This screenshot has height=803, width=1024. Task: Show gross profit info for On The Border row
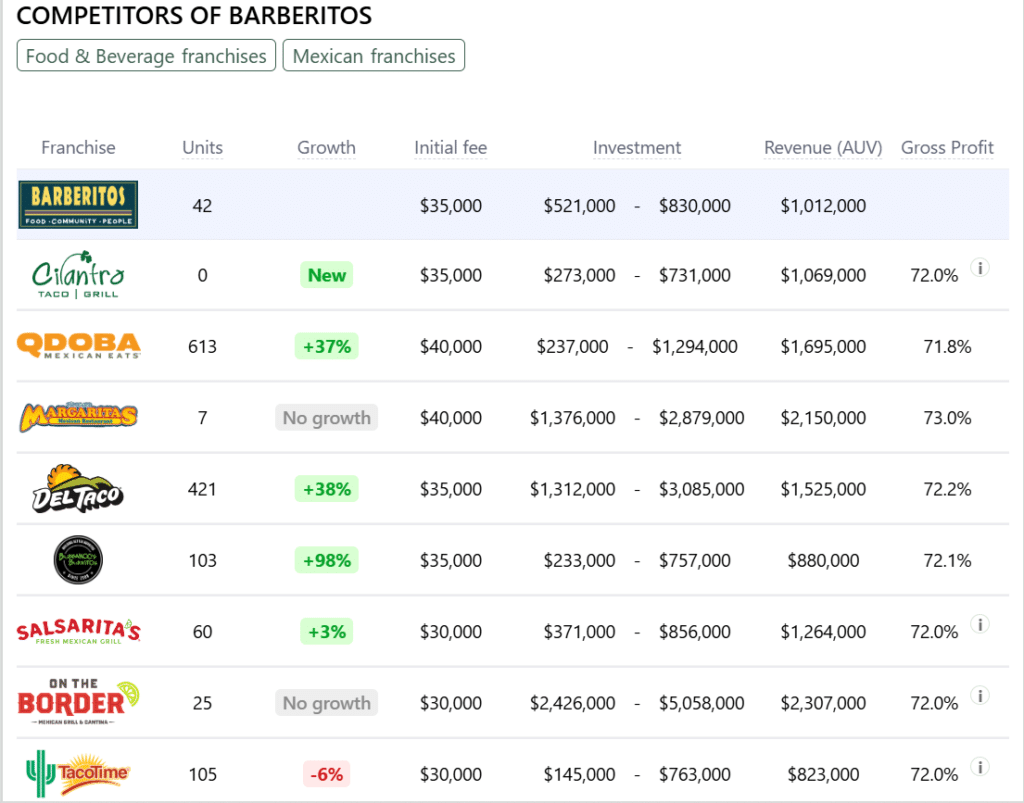click(980, 695)
